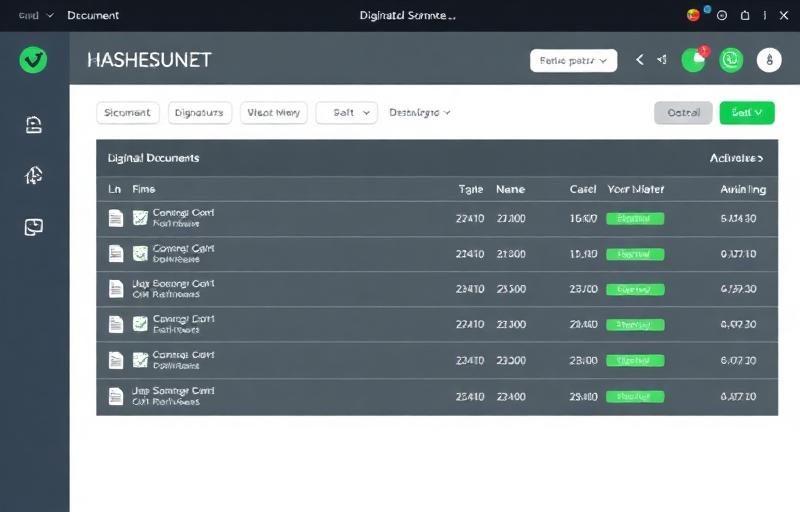
Task: Open the cloud upload icon in the sidebar
Action: (34, 175)
